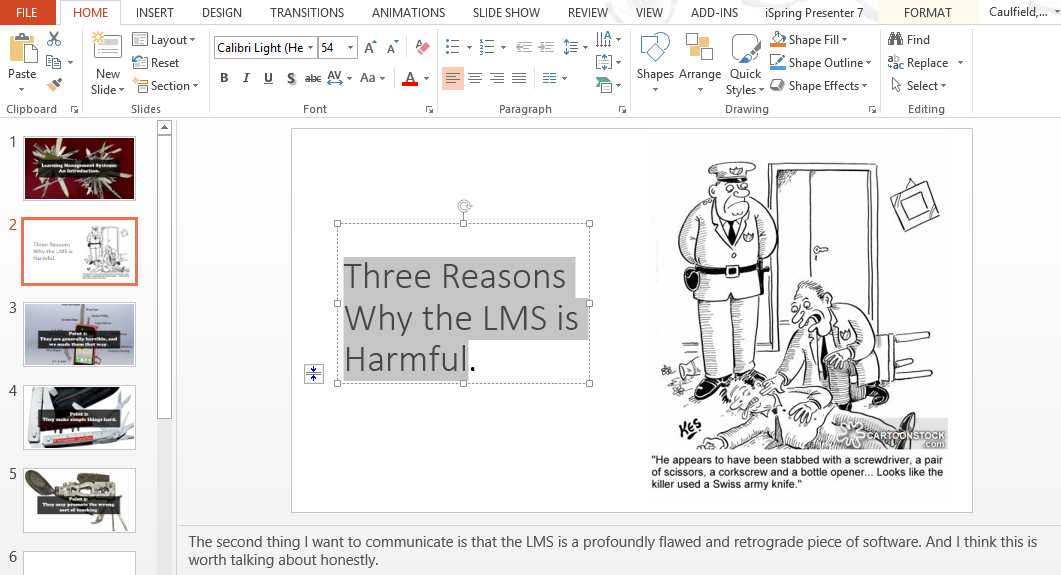Switch to the TRANSITIONS ribbon tab
Screen dimensions: 1061x575
[306, 13]
